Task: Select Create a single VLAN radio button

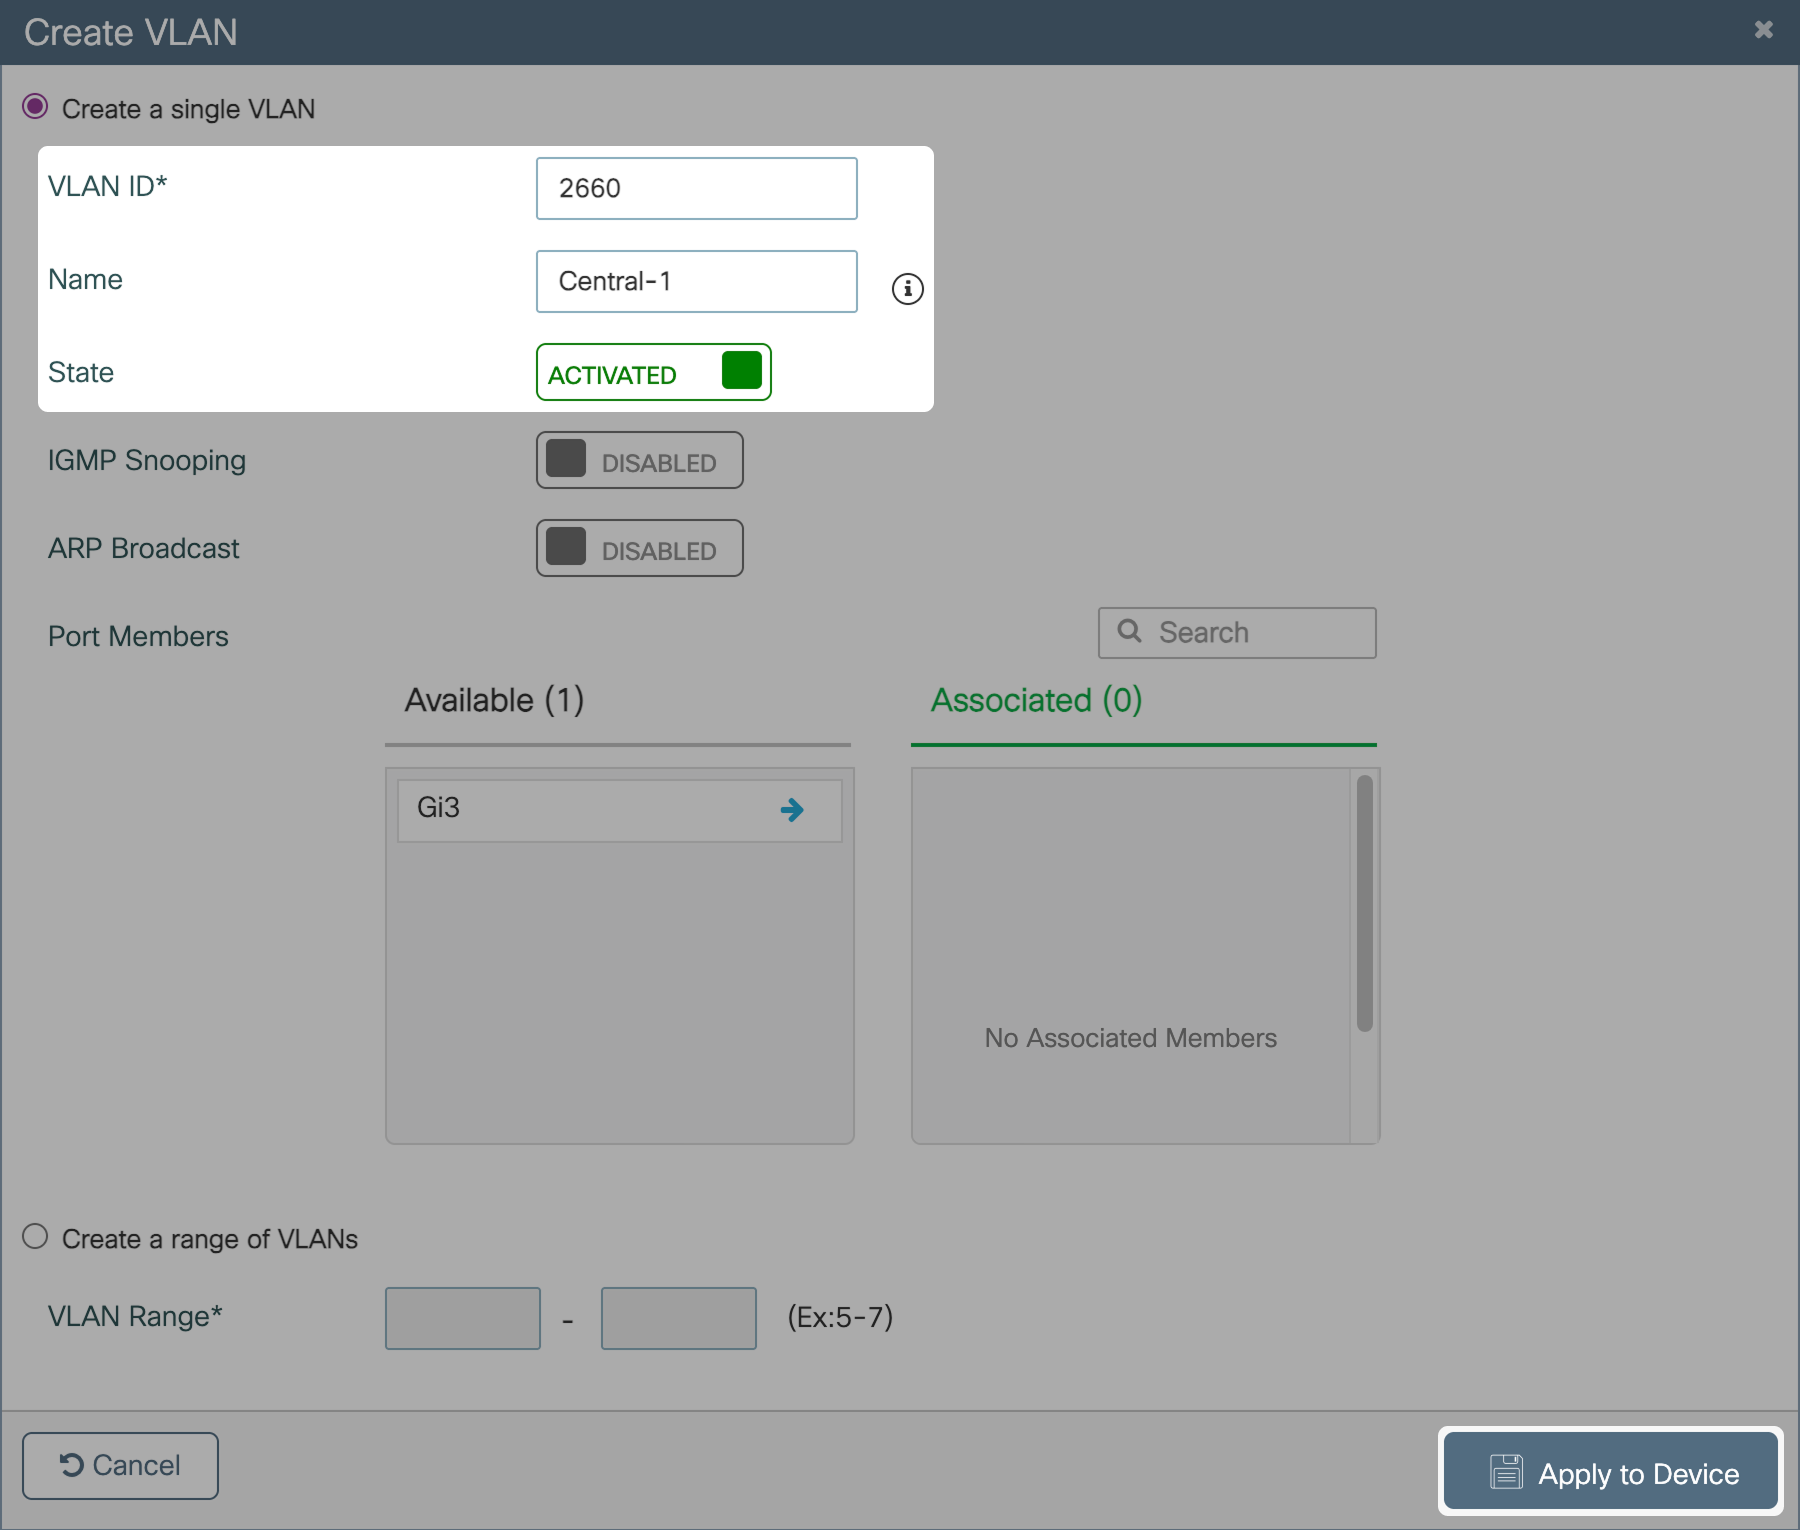Action: [35, 107]
